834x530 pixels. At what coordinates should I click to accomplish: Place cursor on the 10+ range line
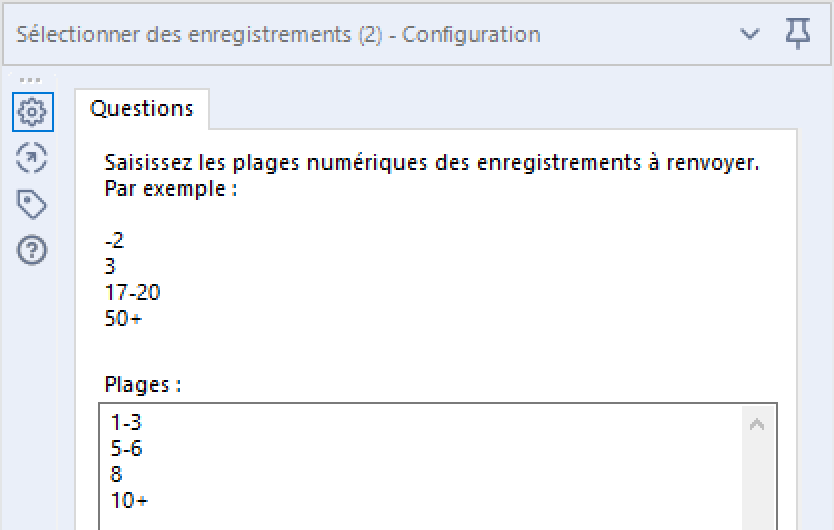click(x=129, y=500)
